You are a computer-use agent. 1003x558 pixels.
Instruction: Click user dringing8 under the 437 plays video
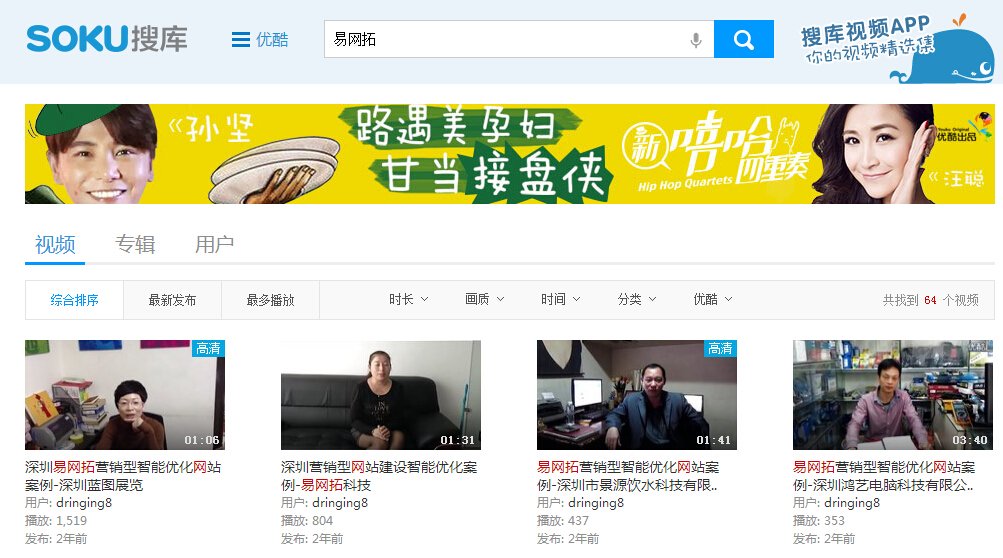pos(596,503)
